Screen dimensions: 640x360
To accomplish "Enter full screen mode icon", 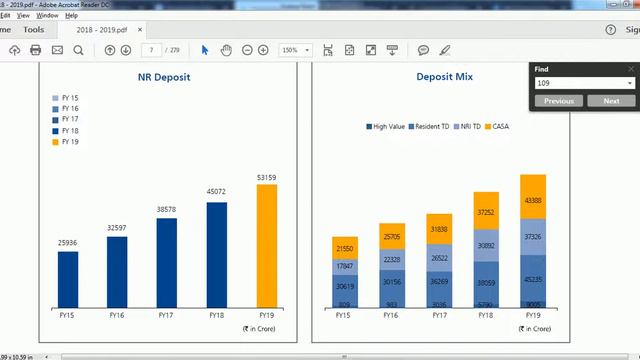I will (371, 50).
